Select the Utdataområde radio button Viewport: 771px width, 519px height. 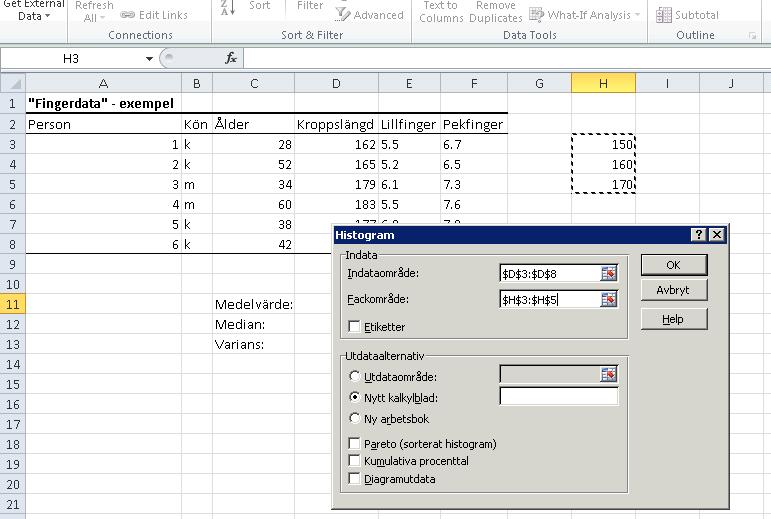coord(354,376)
